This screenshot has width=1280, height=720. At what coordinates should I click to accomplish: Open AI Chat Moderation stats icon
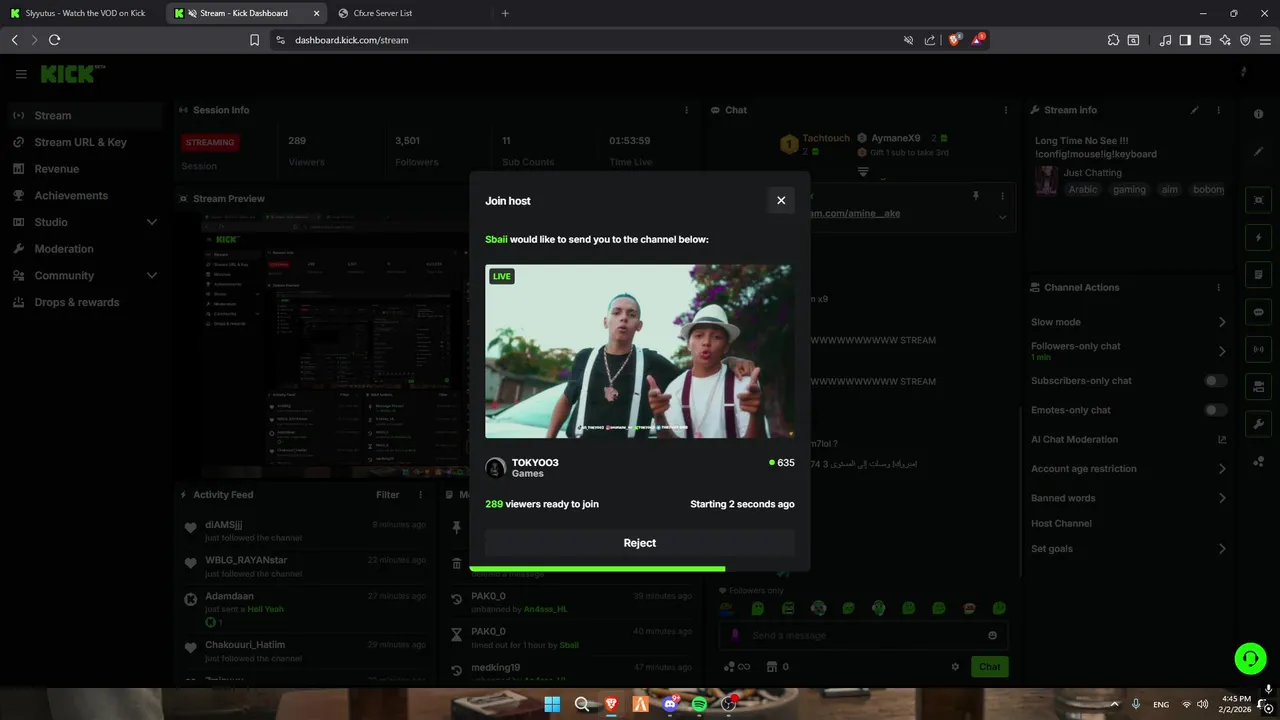click(x=1221, y=439)
